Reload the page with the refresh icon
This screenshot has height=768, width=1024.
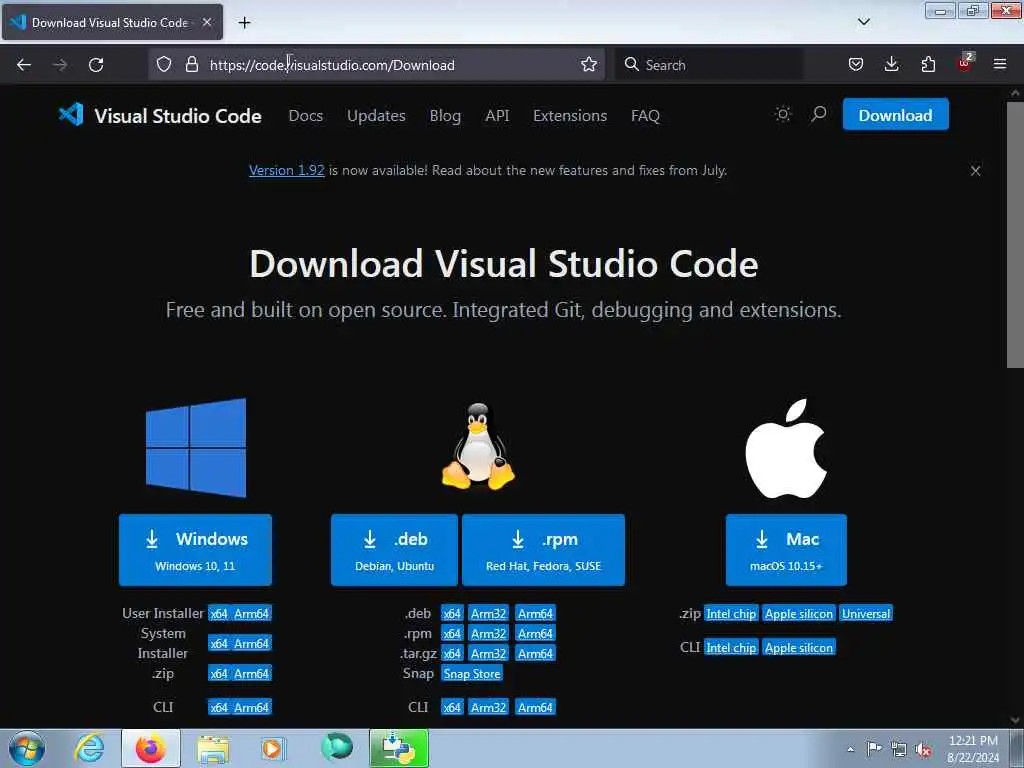[96, 65]
